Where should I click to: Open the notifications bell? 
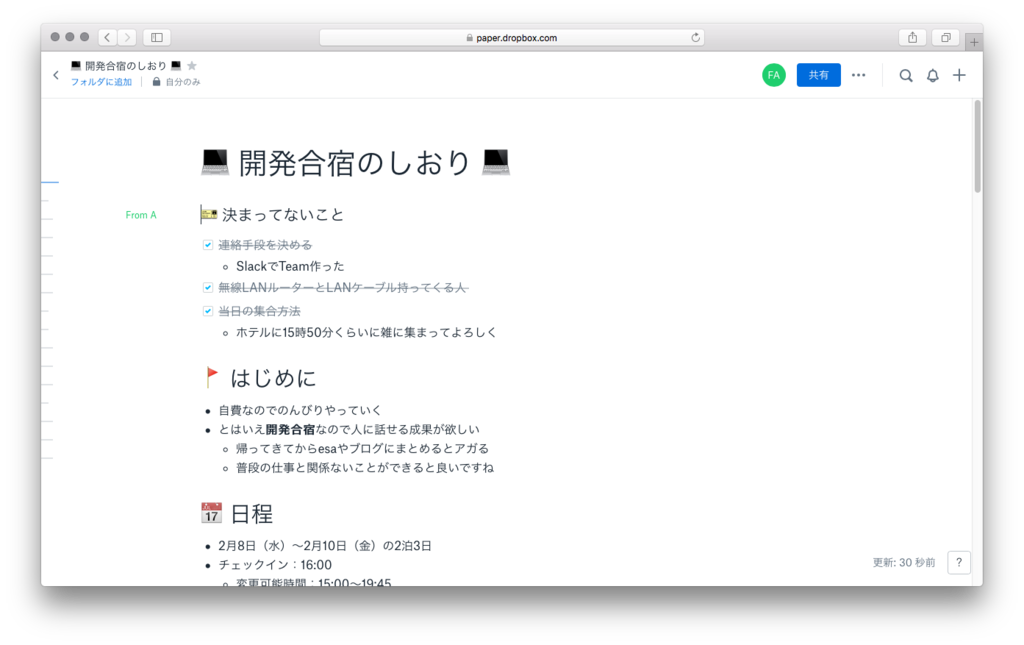(x=933, y=76)
